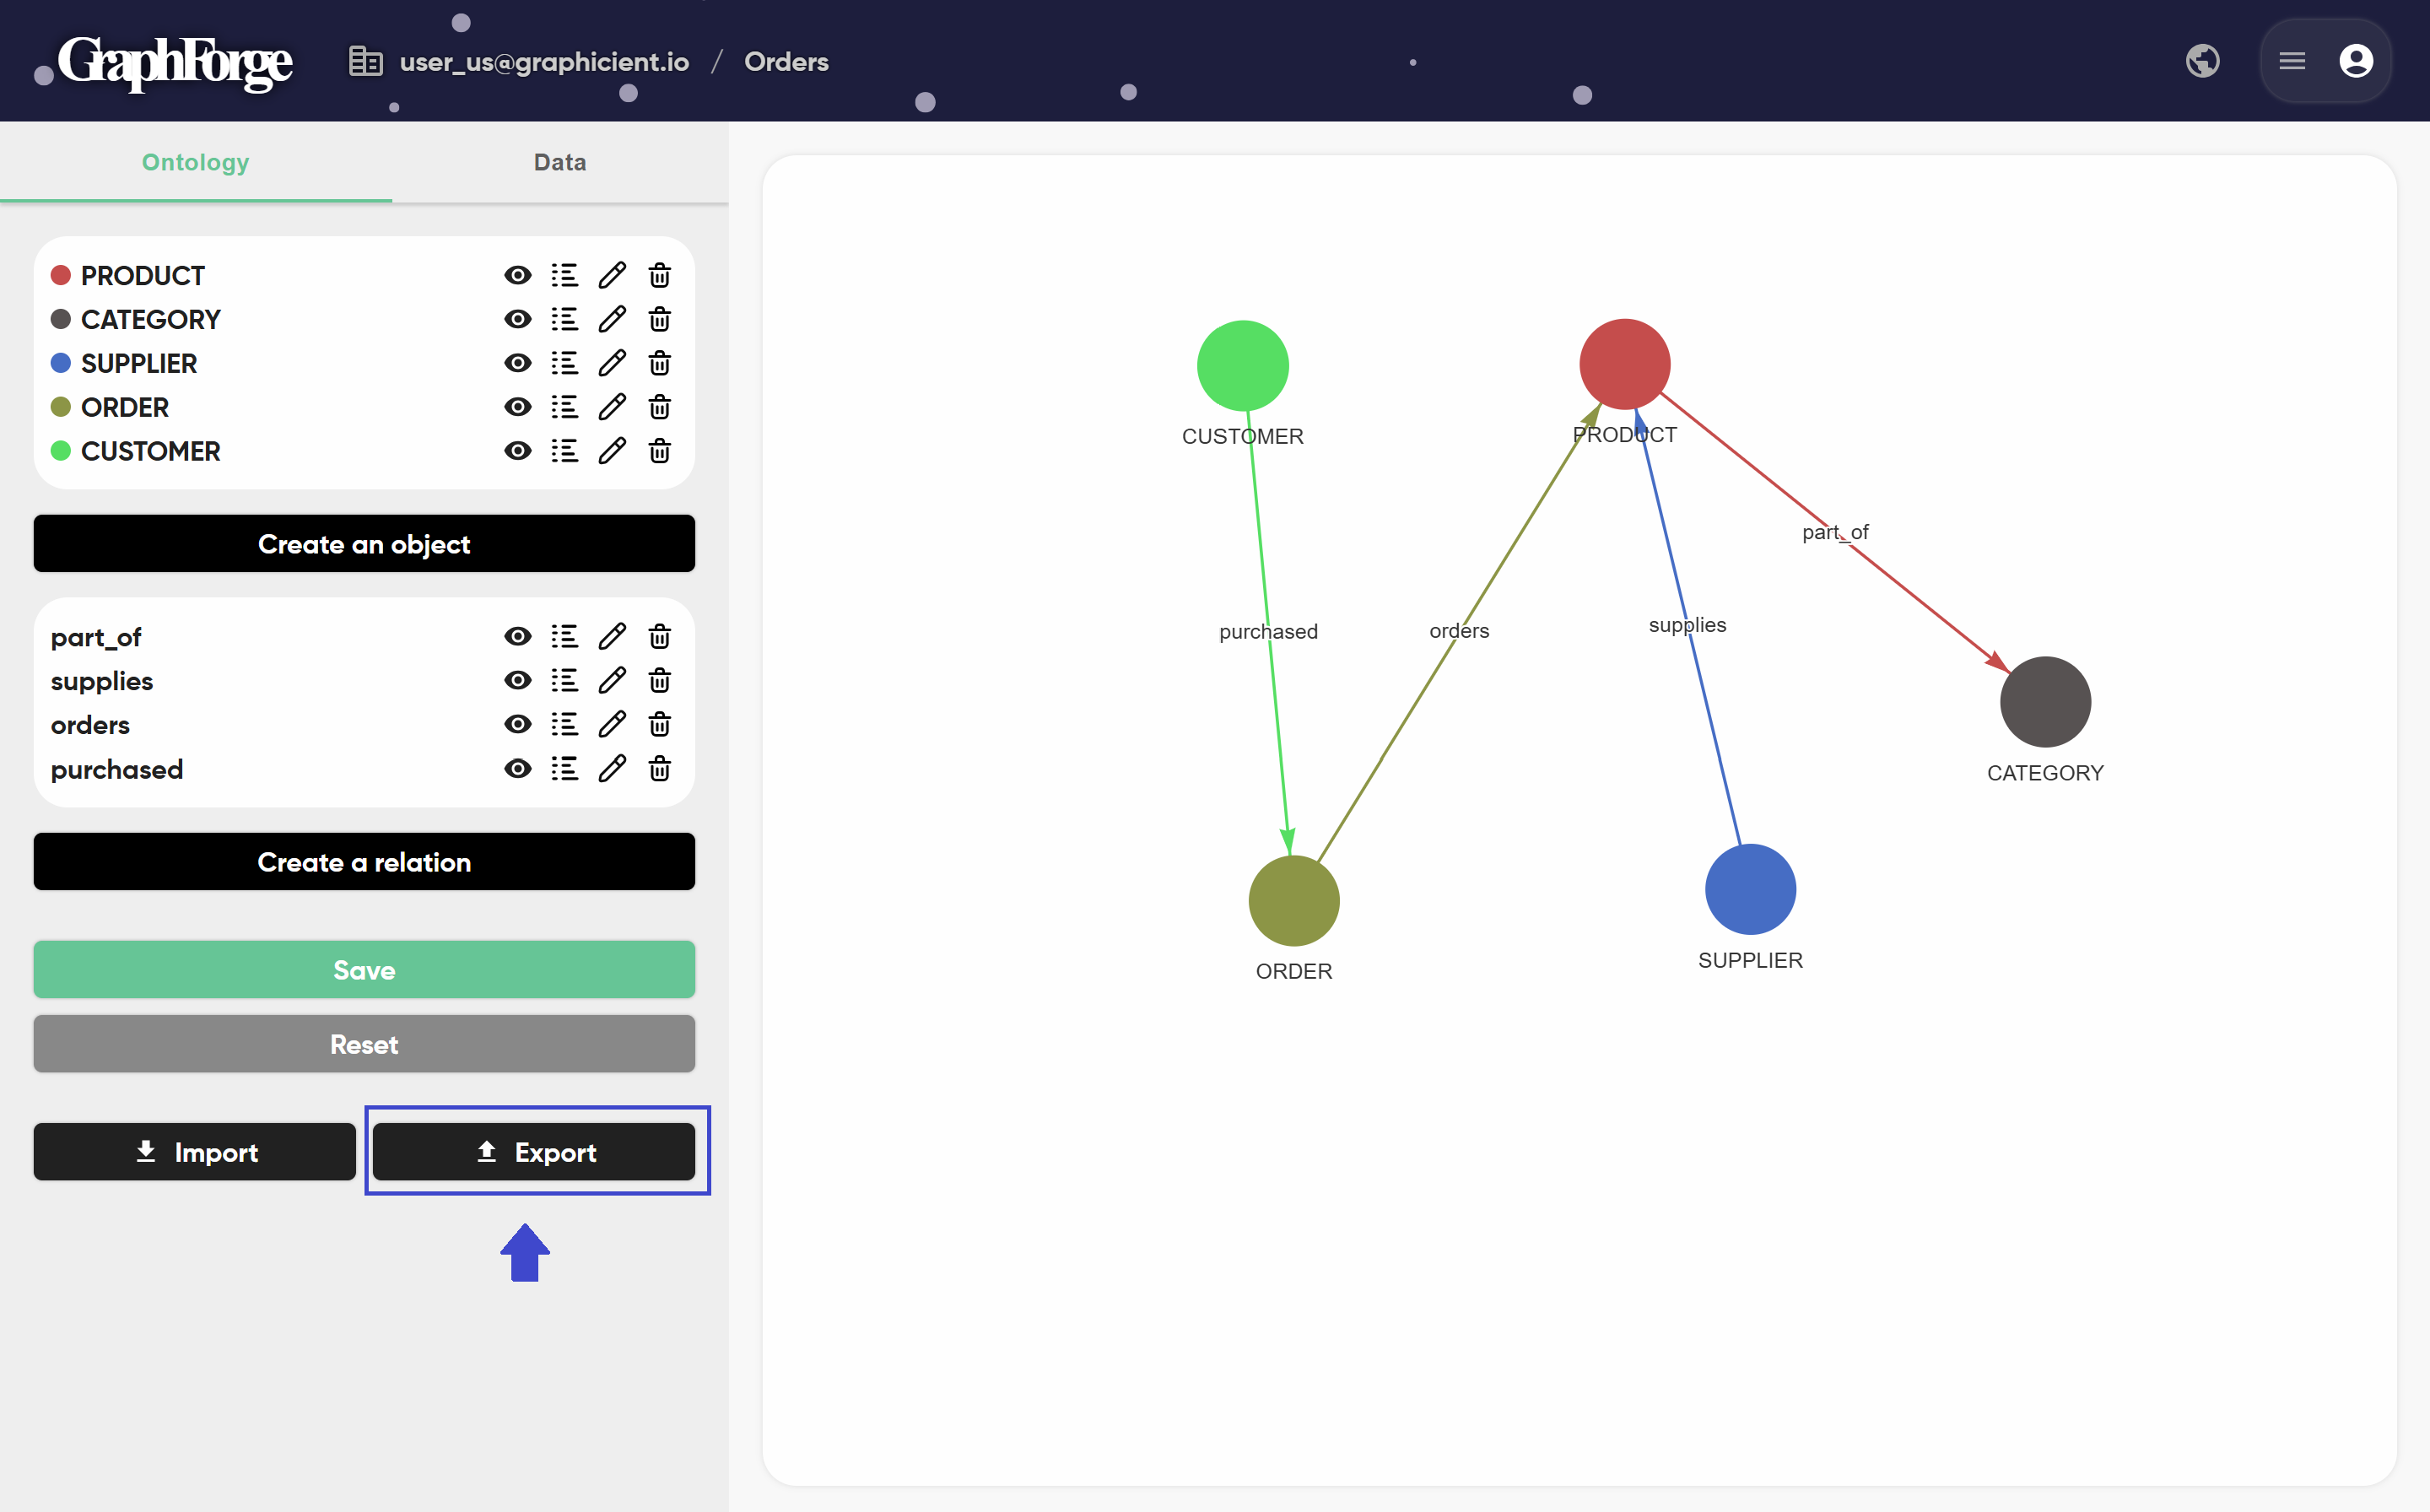This screenshot has height=1512, width=2430.
Task: Edit the PRODUCT object with the pencil icon
Action: tap(613, 275)
